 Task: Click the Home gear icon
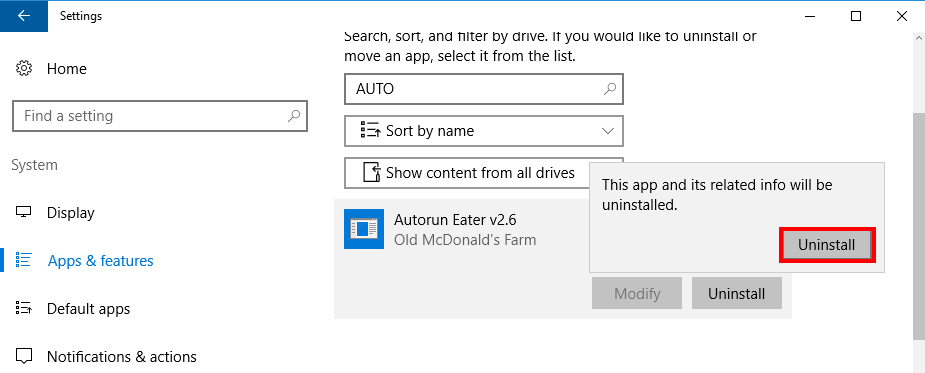(x=24, y=68)
